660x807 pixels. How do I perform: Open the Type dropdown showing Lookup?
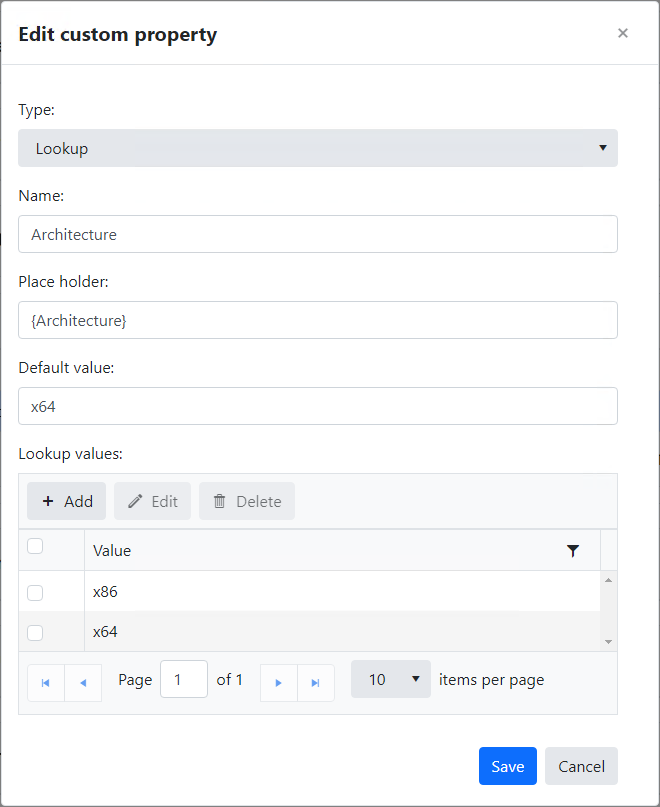pyautogui.click(x=318, y=148)
